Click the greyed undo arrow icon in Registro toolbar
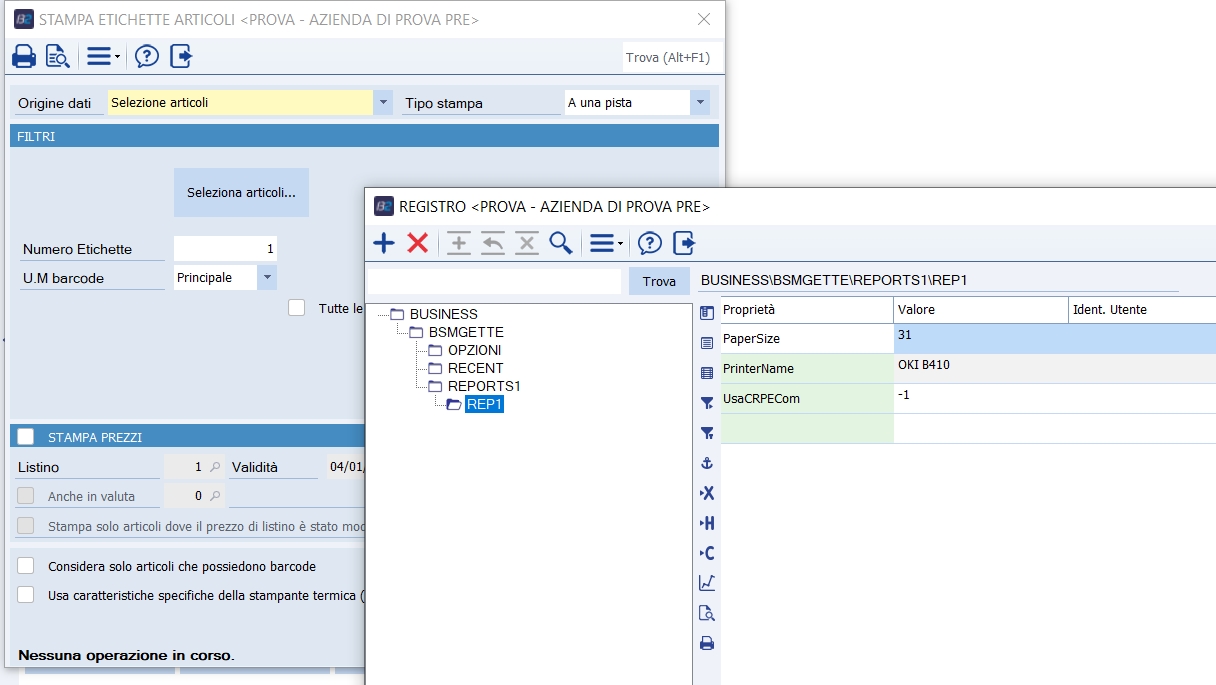Viewport: 1216px width, 685px height. pyautogui.click(x=493, y=243)
